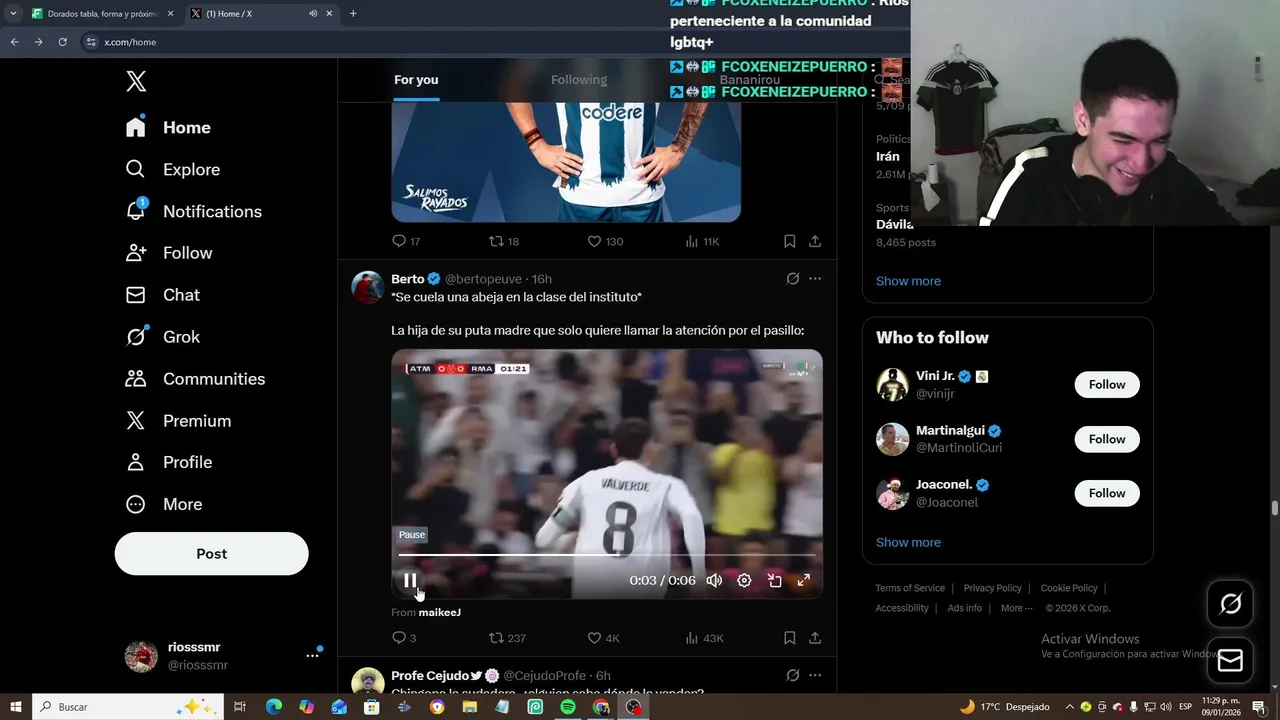Open video settings gear

pos(744,580)
